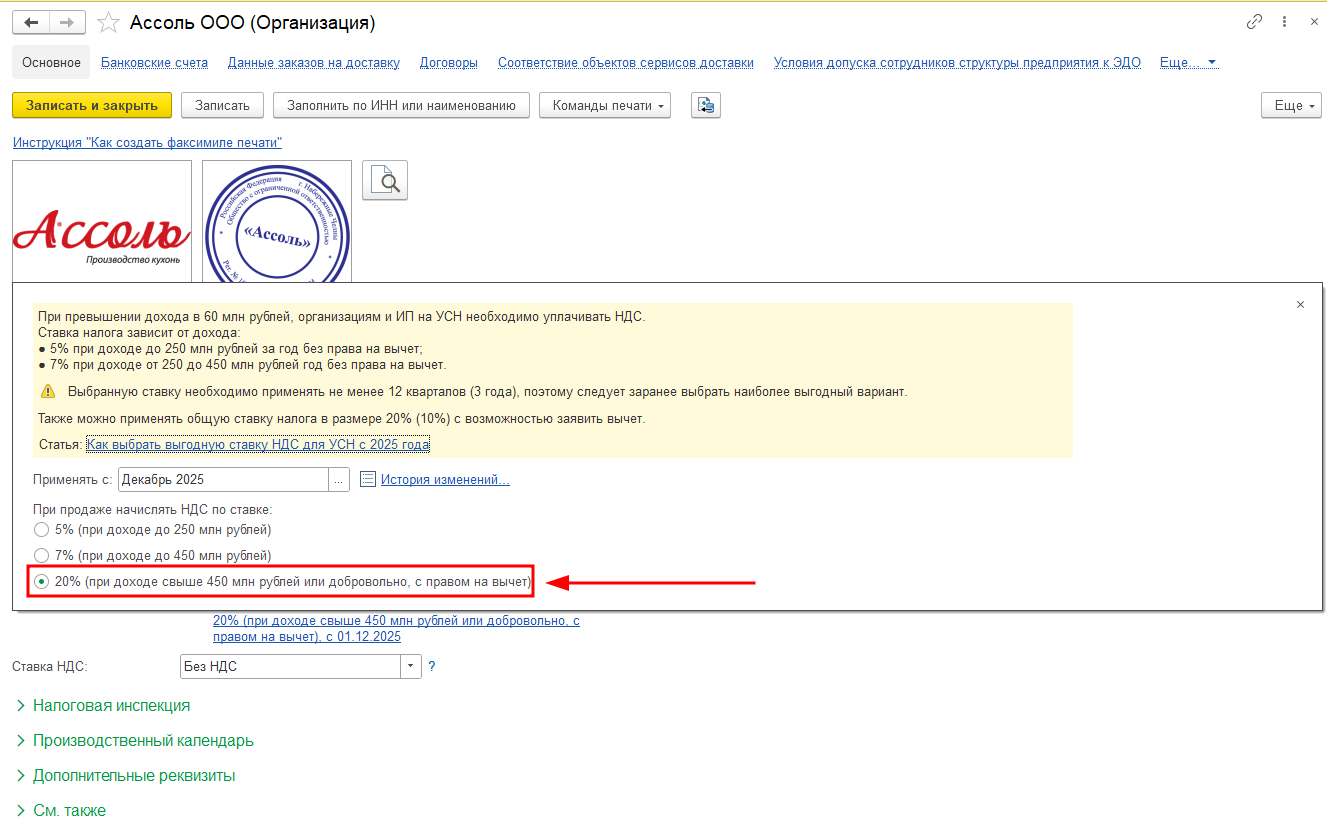This screenshot has height=828, width=1327.
Task: Click the blue question mark help icon
Action: pos(432,666)
